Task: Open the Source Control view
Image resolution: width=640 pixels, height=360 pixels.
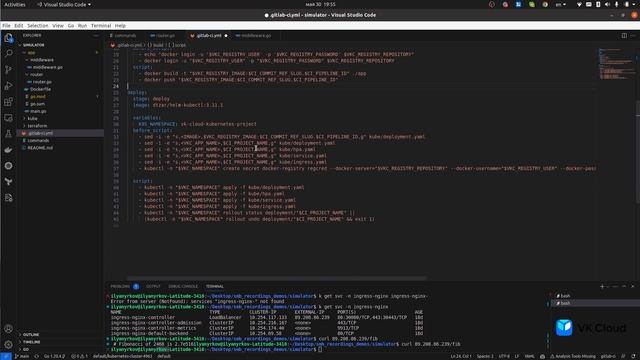Action: pyautogui.click(x=8, y=69)
